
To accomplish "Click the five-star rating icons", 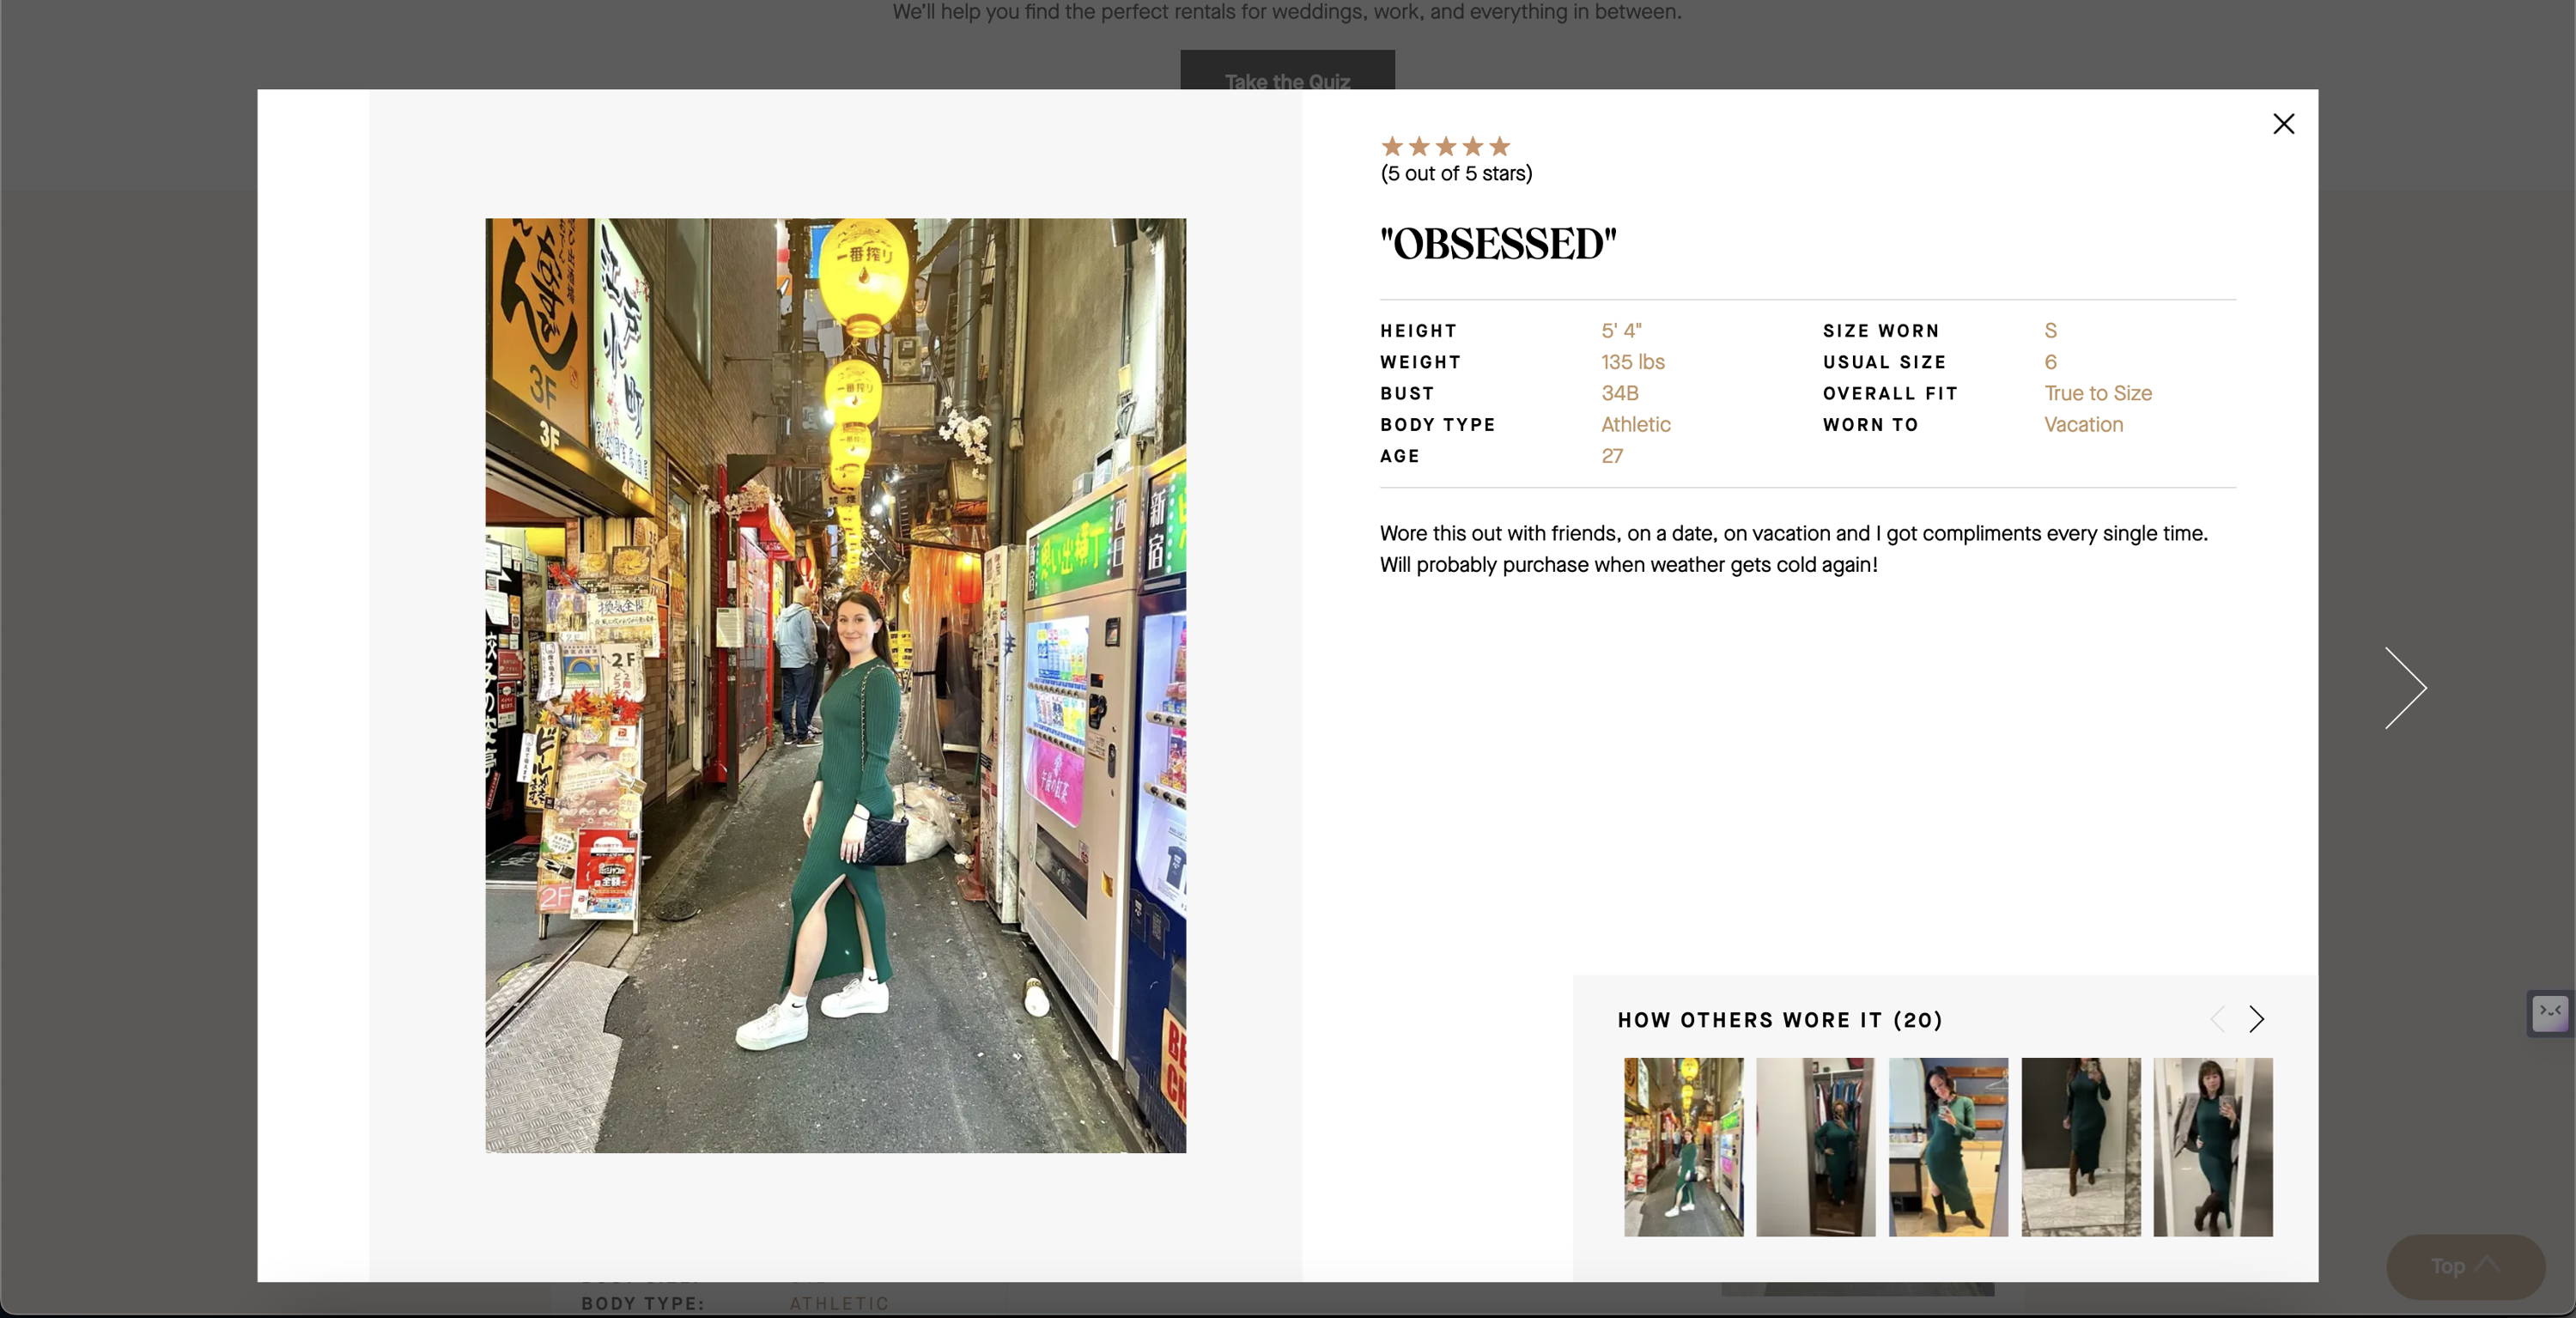I will [1445, 147].
